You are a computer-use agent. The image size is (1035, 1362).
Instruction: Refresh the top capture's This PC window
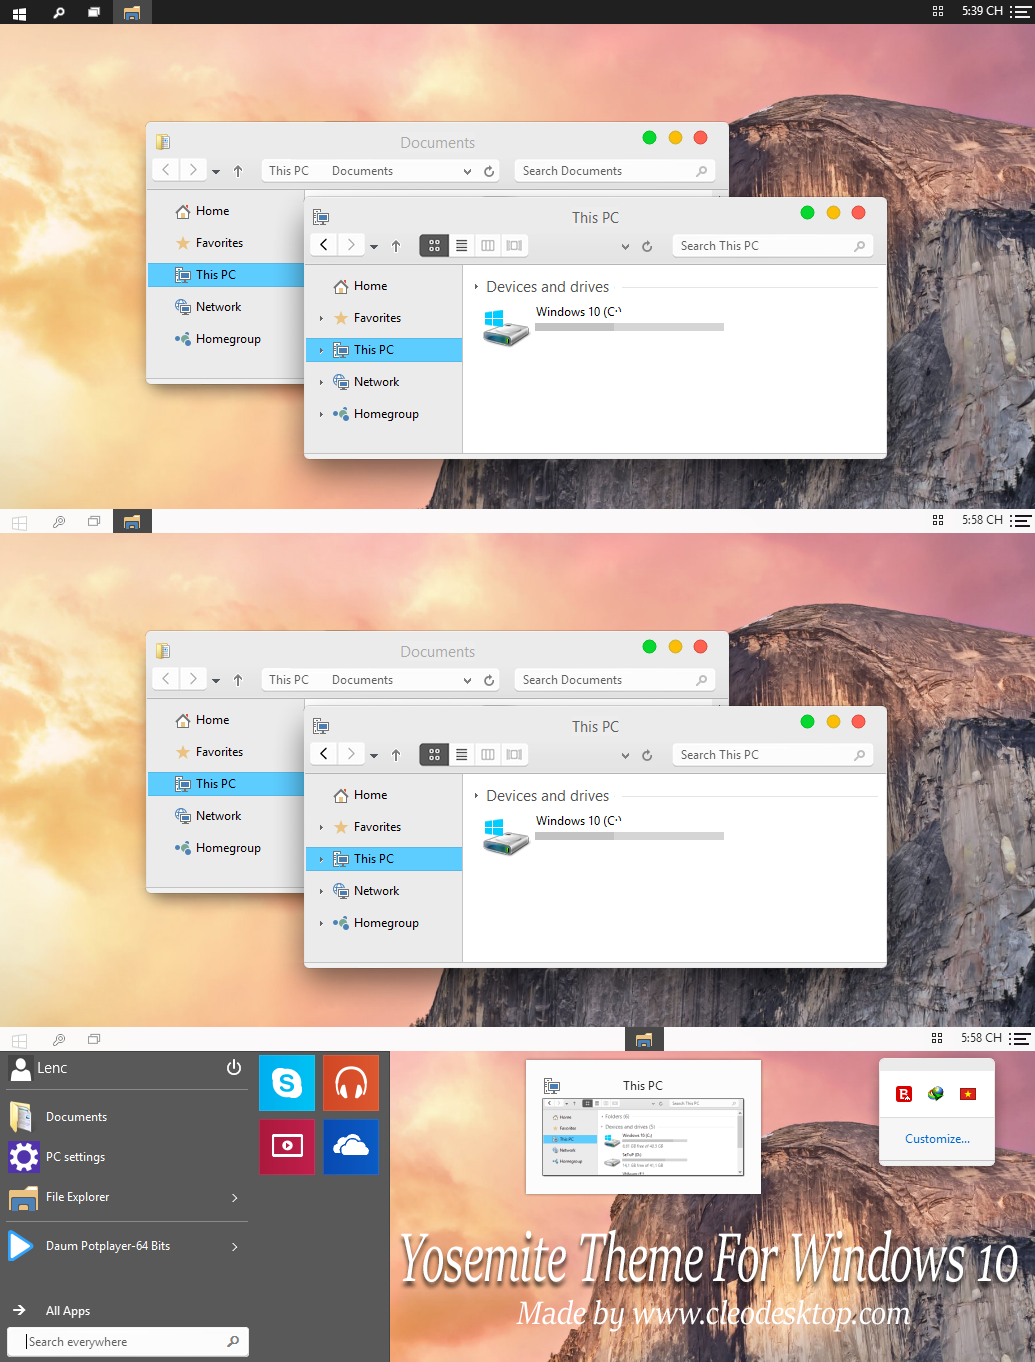point(647,246)
